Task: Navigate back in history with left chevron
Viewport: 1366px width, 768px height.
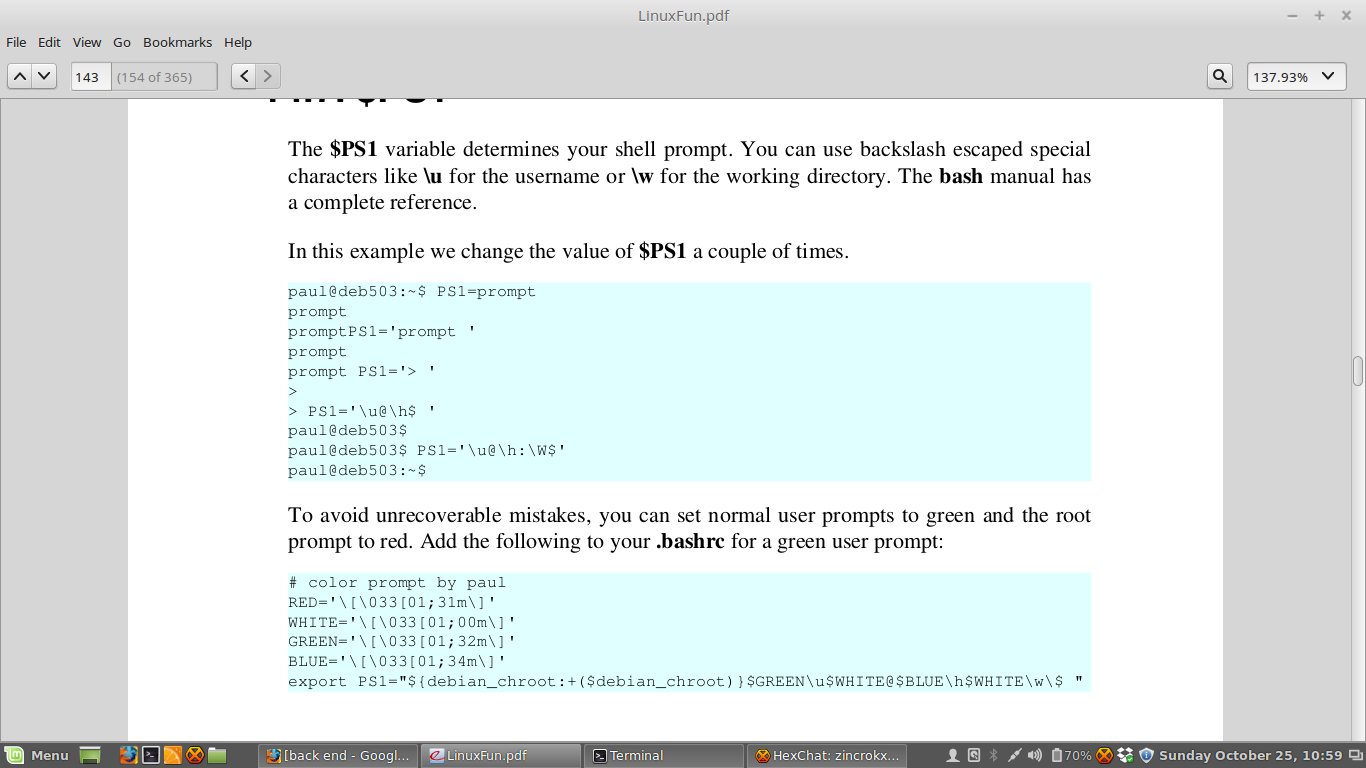Action: 244,76
